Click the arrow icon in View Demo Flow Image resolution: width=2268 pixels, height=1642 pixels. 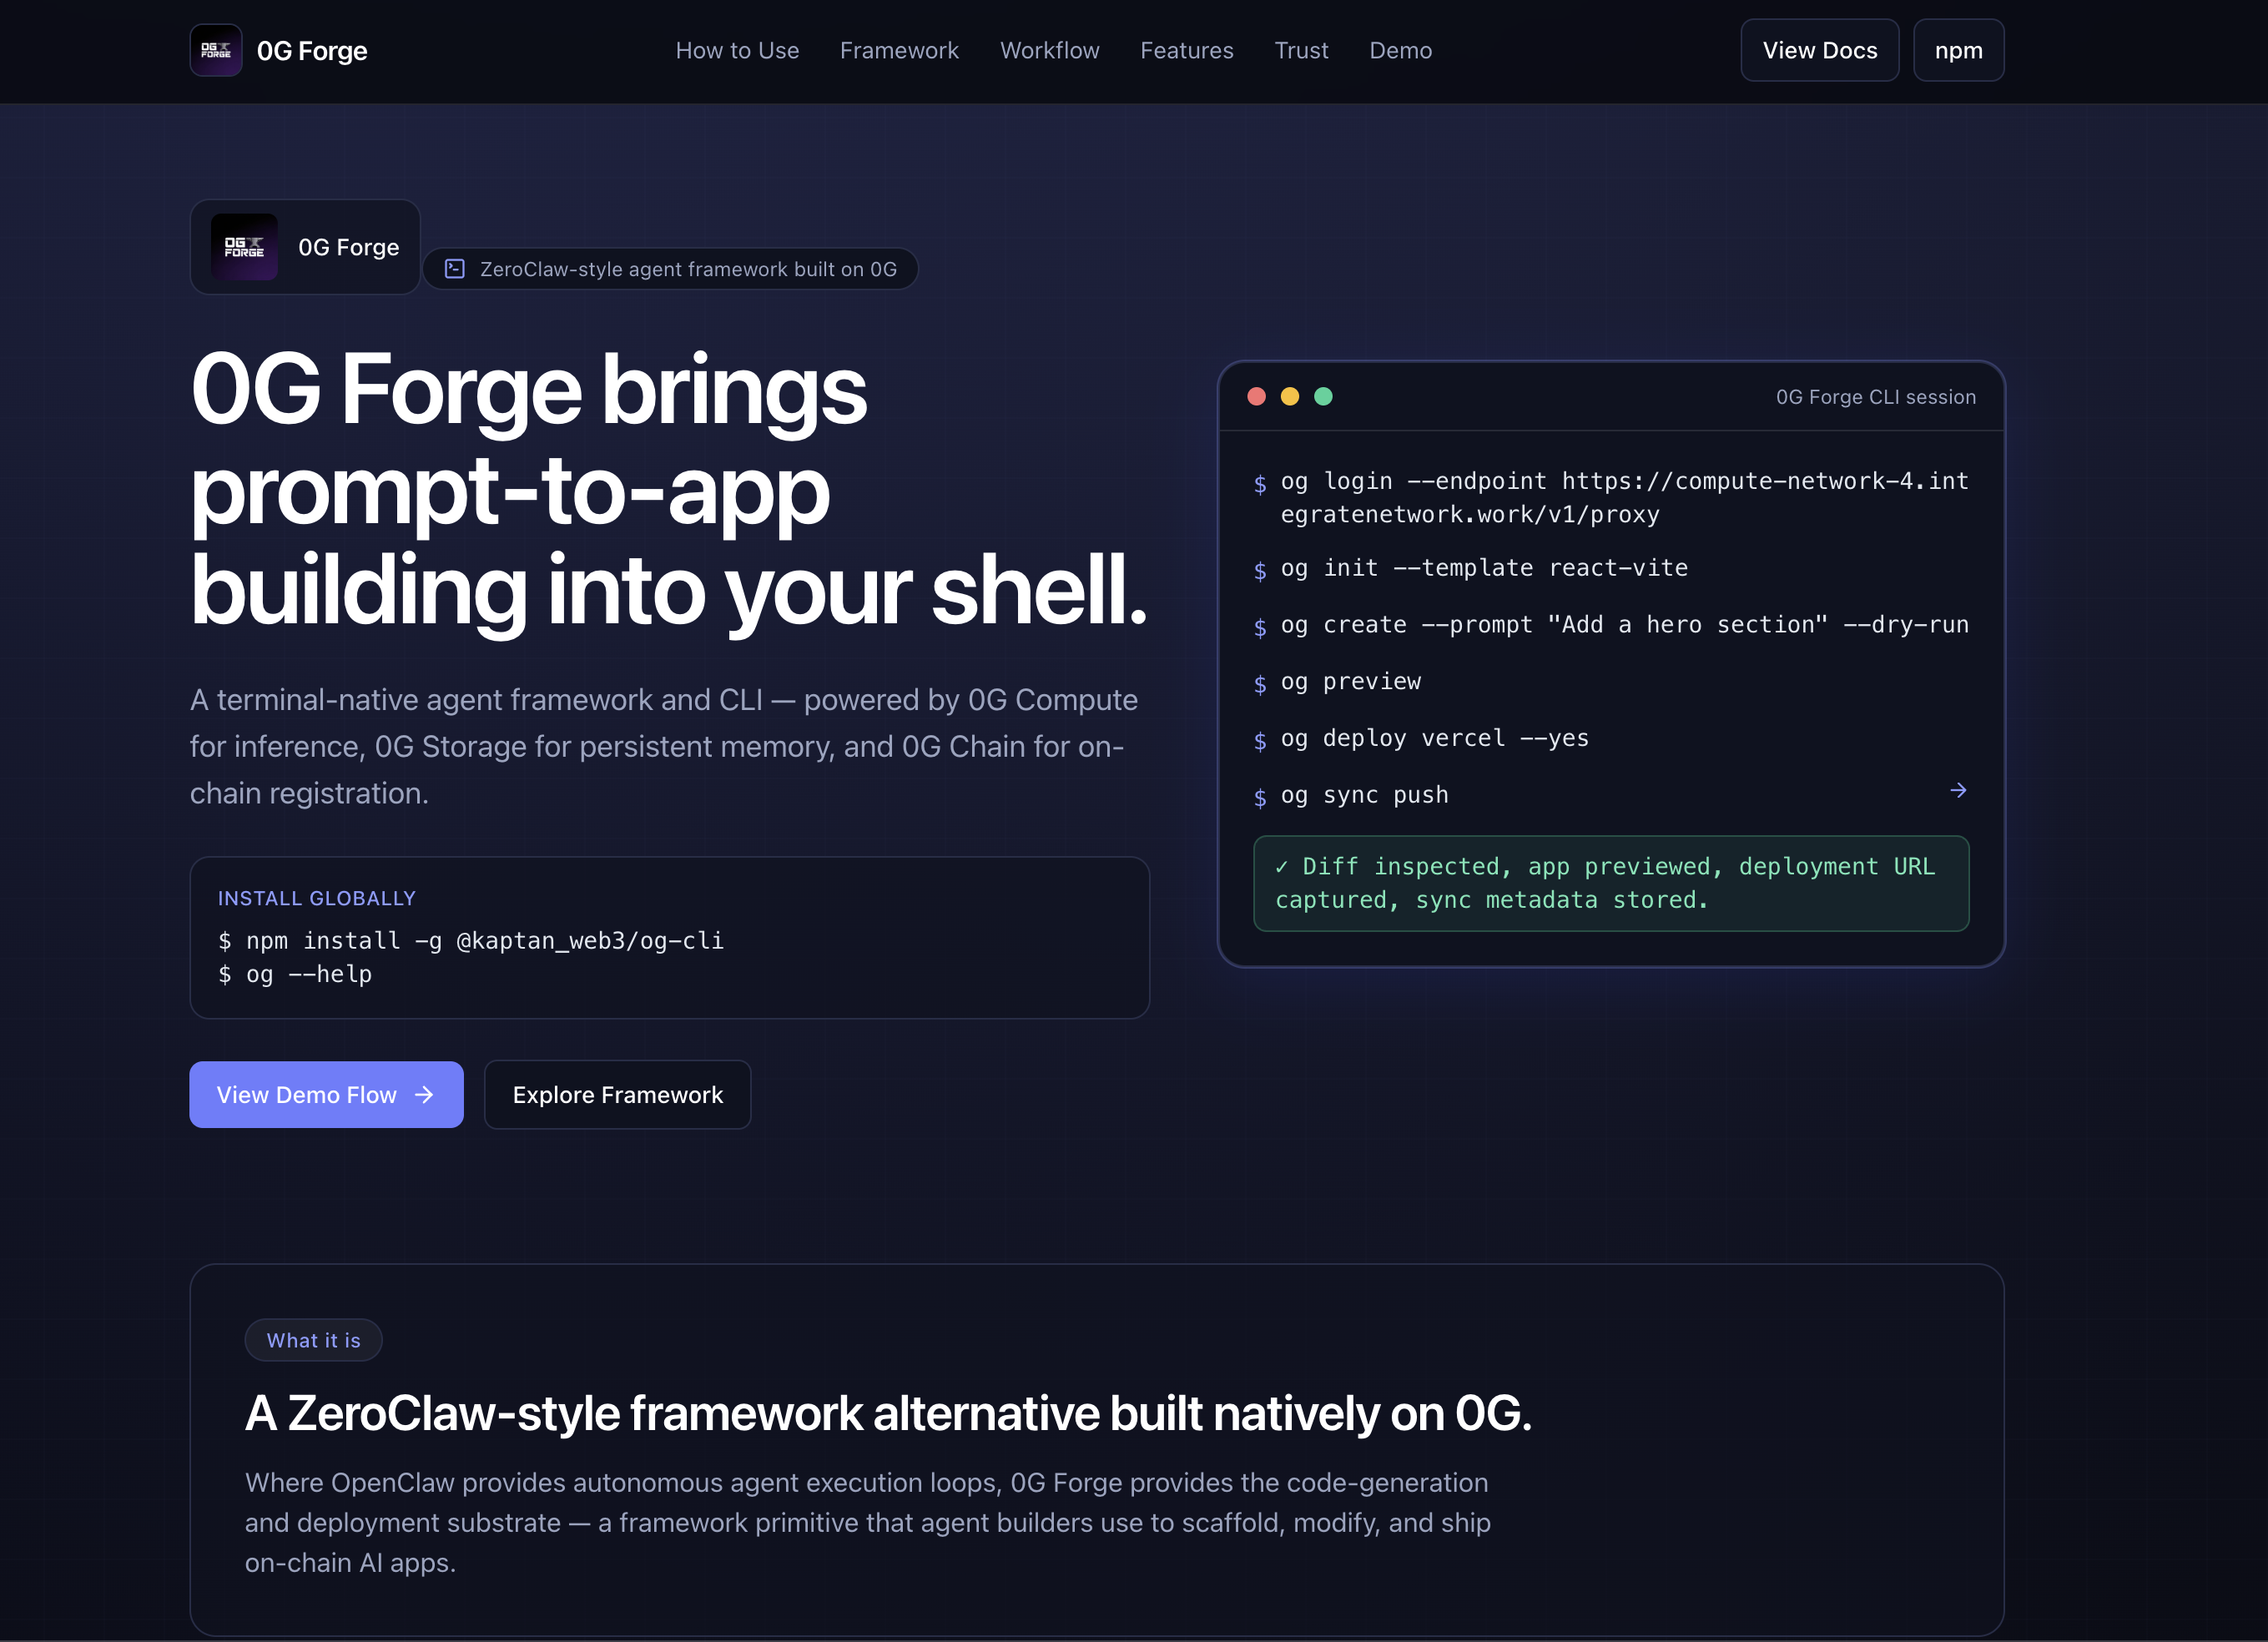coord(424,1095)
